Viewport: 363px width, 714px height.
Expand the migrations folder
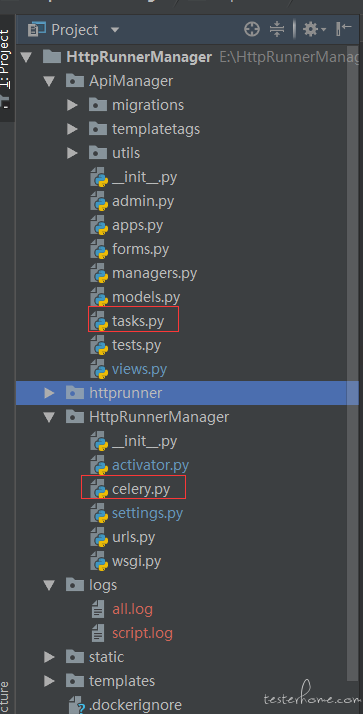pyautogui.click(x=72, y=106)
